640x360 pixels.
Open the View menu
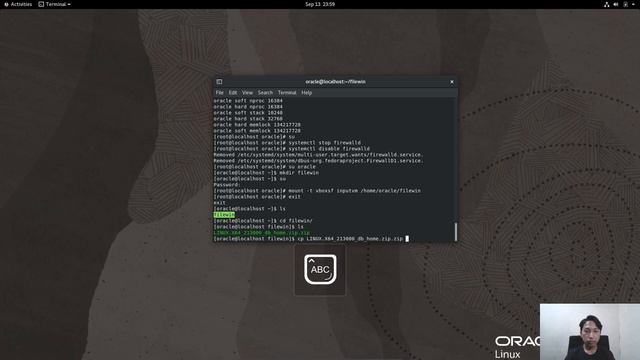[x=247, y=93]
